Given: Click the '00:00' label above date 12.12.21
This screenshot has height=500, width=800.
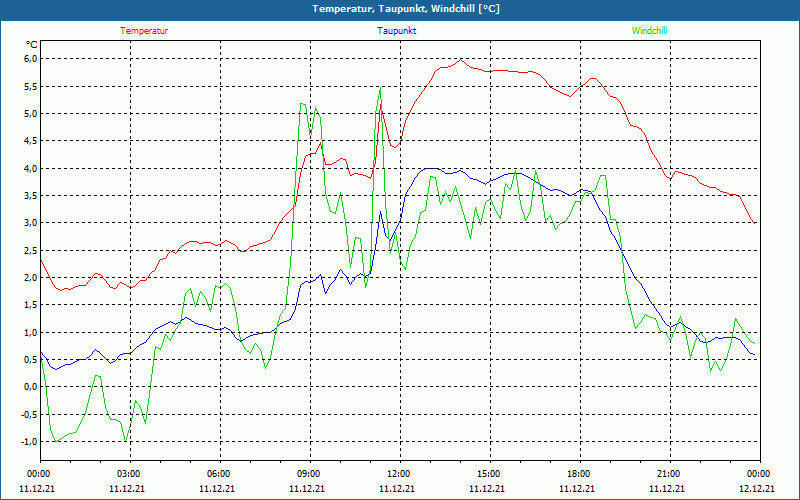Looking at the screenshot, I should [760, 474].
